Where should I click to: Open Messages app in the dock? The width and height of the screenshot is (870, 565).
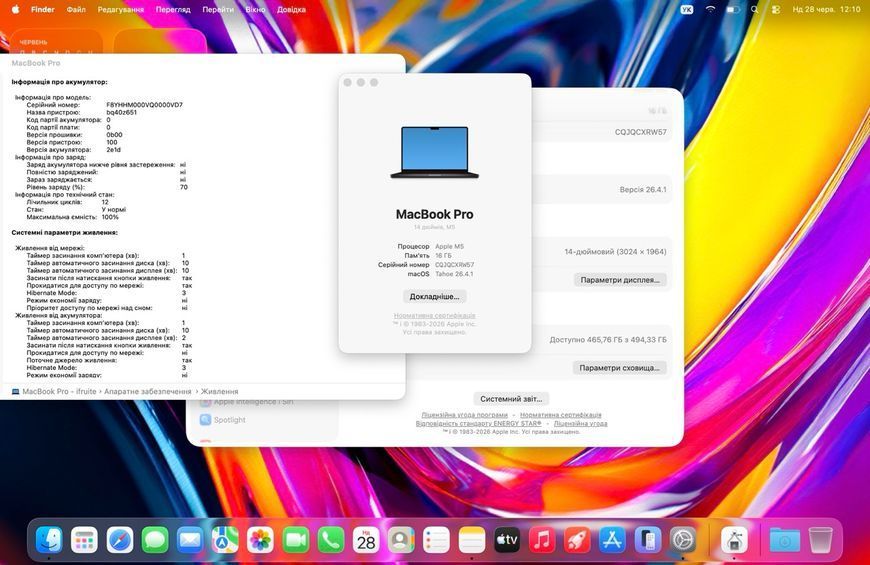click(155, 539)
